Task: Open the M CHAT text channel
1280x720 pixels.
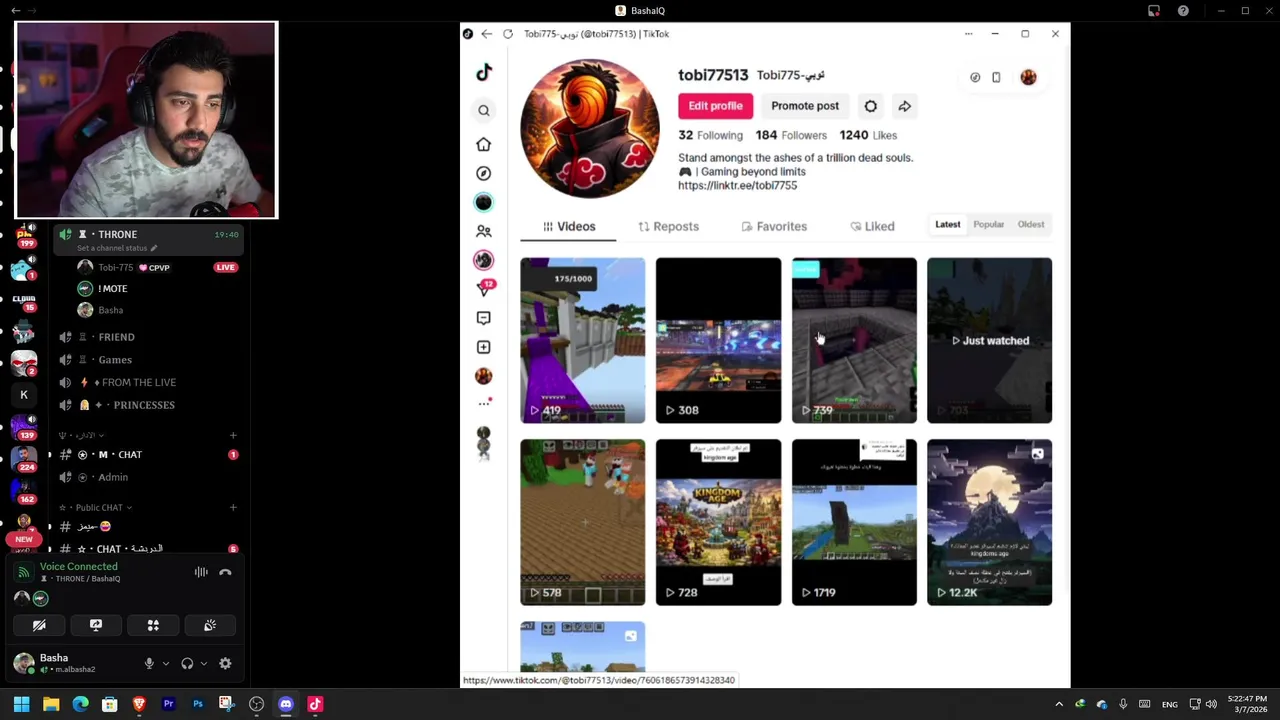Action: point(148,454)
